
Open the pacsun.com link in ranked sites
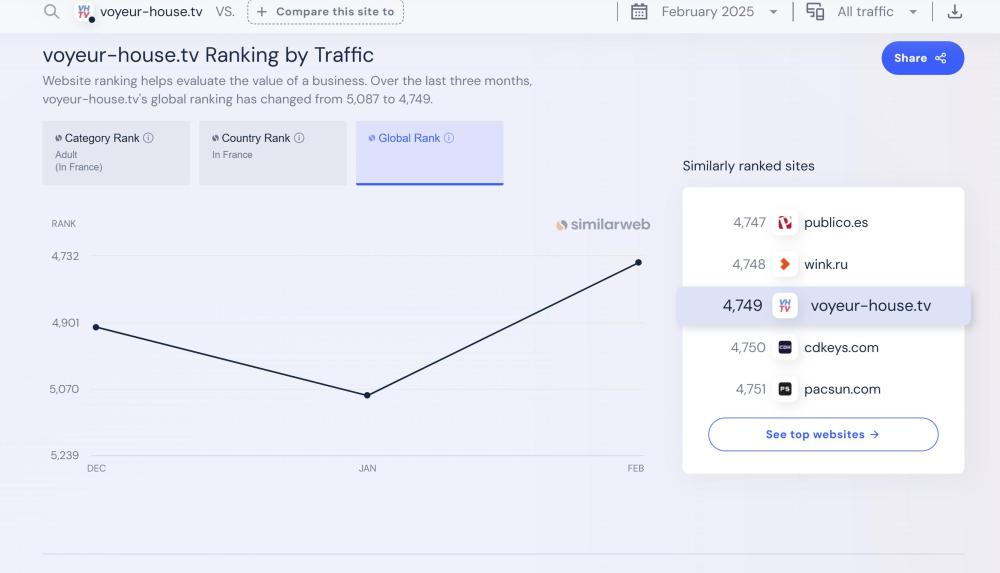842,390
